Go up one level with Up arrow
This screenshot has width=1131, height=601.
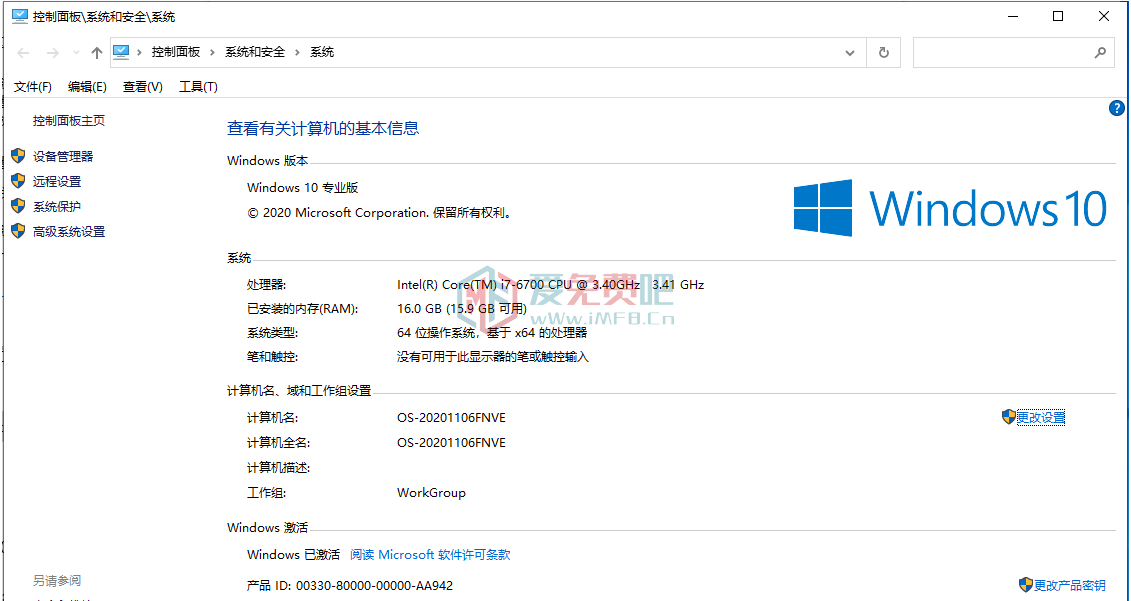97,53
